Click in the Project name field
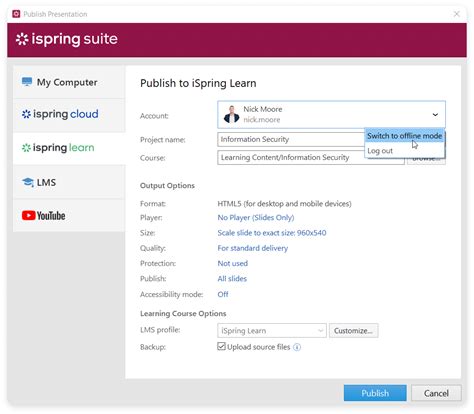This screenshot has height=414, width=474. tap(291, 139)
